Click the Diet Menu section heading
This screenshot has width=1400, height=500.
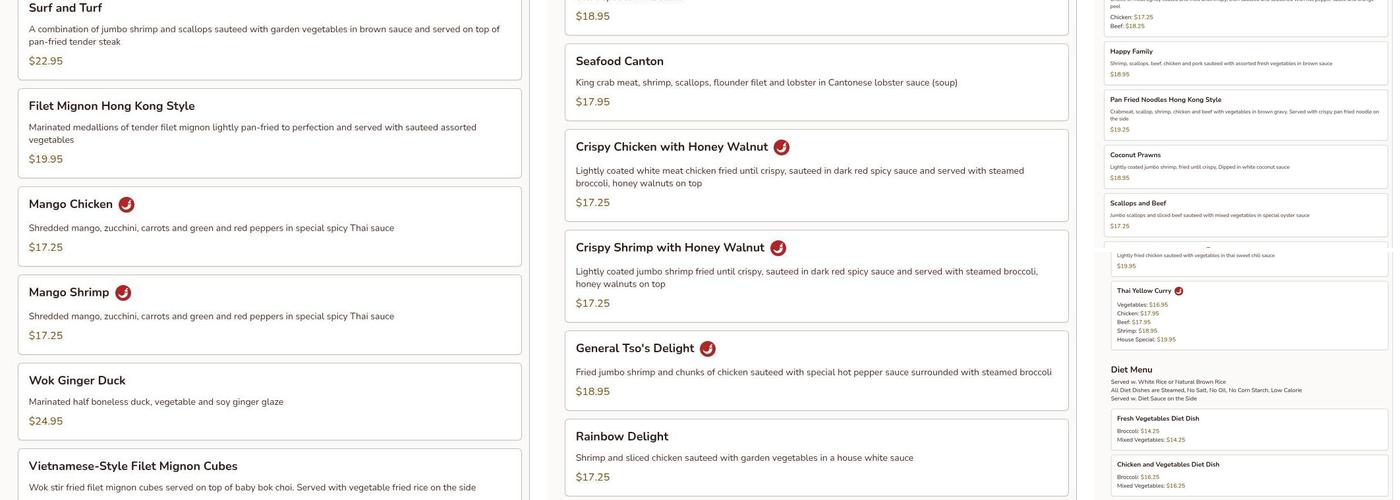[x=1131, y=370]
